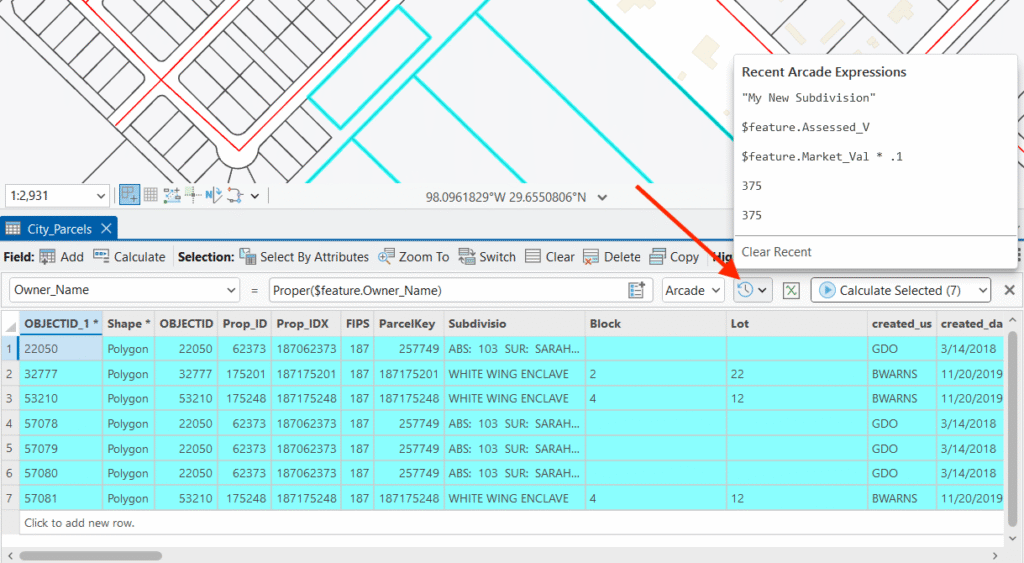Open the Arcade language dropdown
Screen dimensions: 1024x563
[693, 290]
